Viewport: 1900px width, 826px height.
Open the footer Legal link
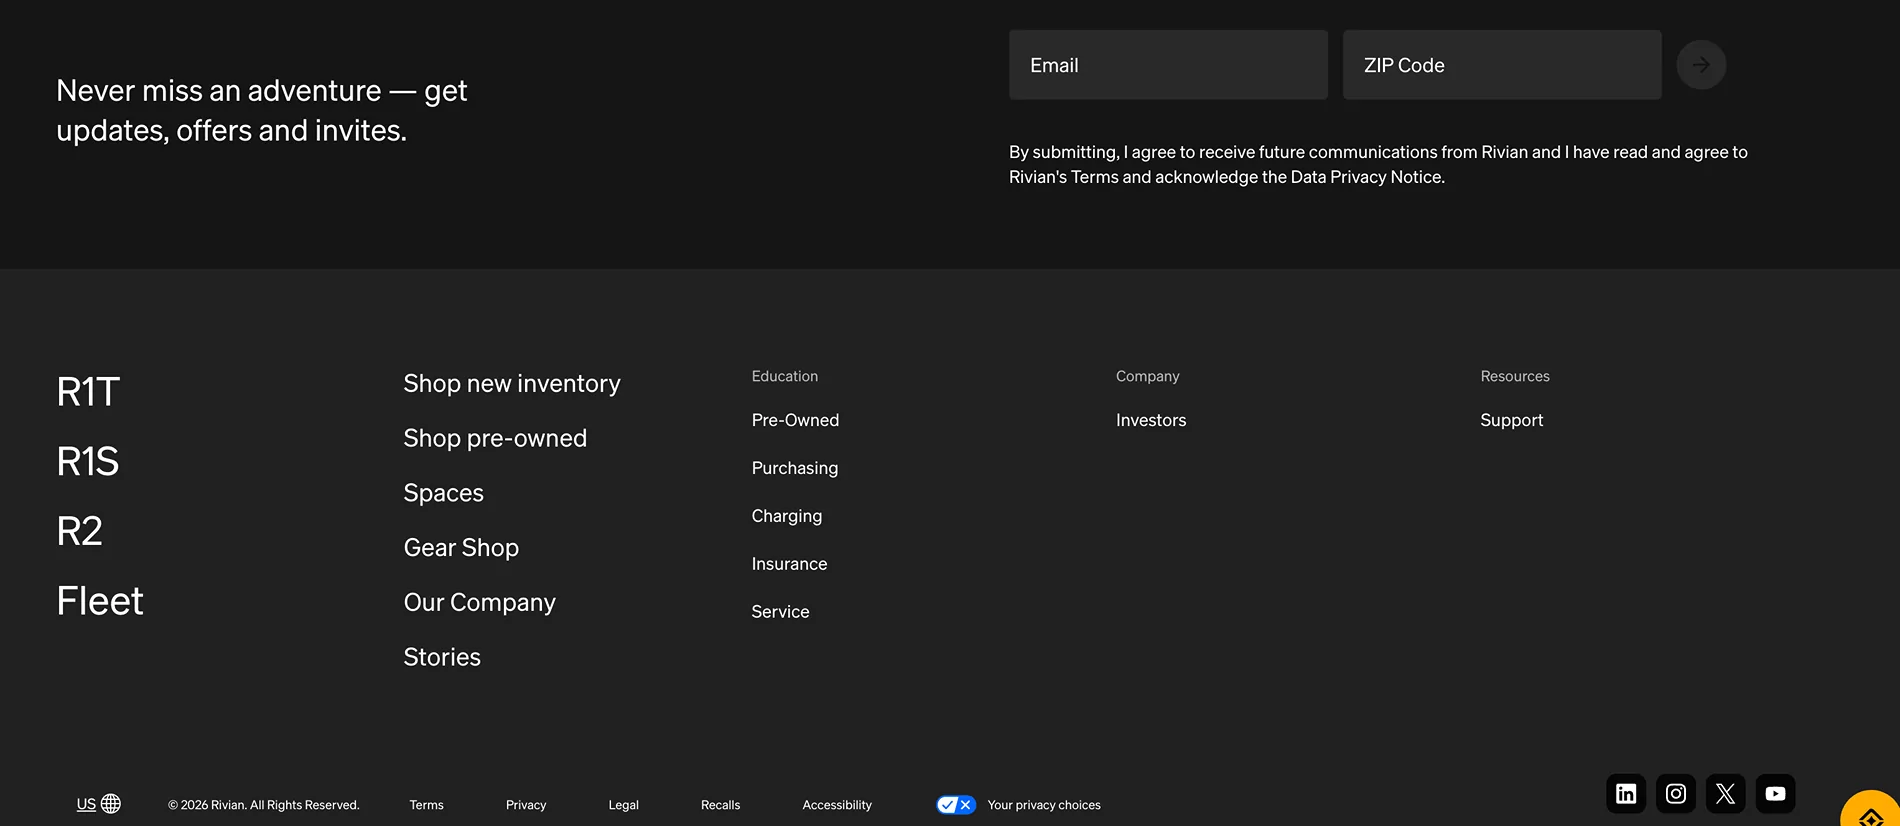623,805
